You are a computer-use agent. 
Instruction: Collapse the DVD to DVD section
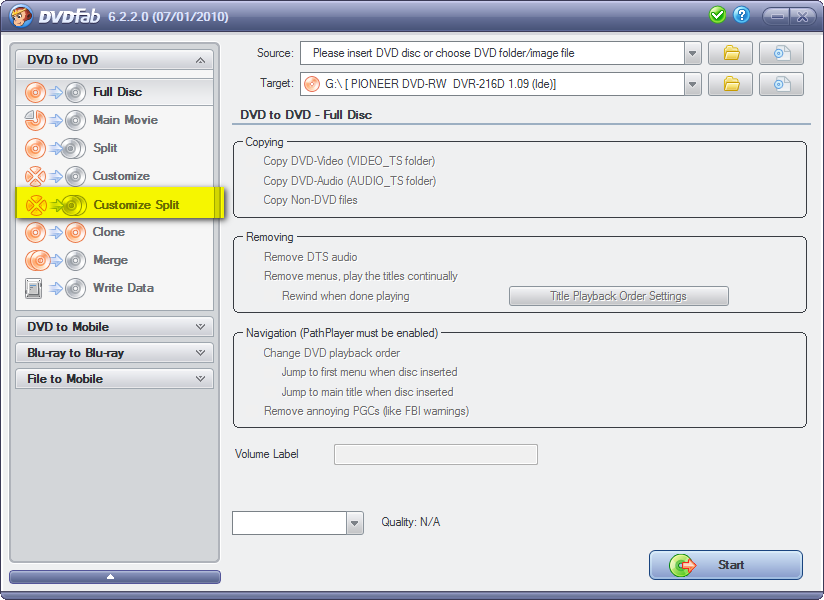click(115, 60)
